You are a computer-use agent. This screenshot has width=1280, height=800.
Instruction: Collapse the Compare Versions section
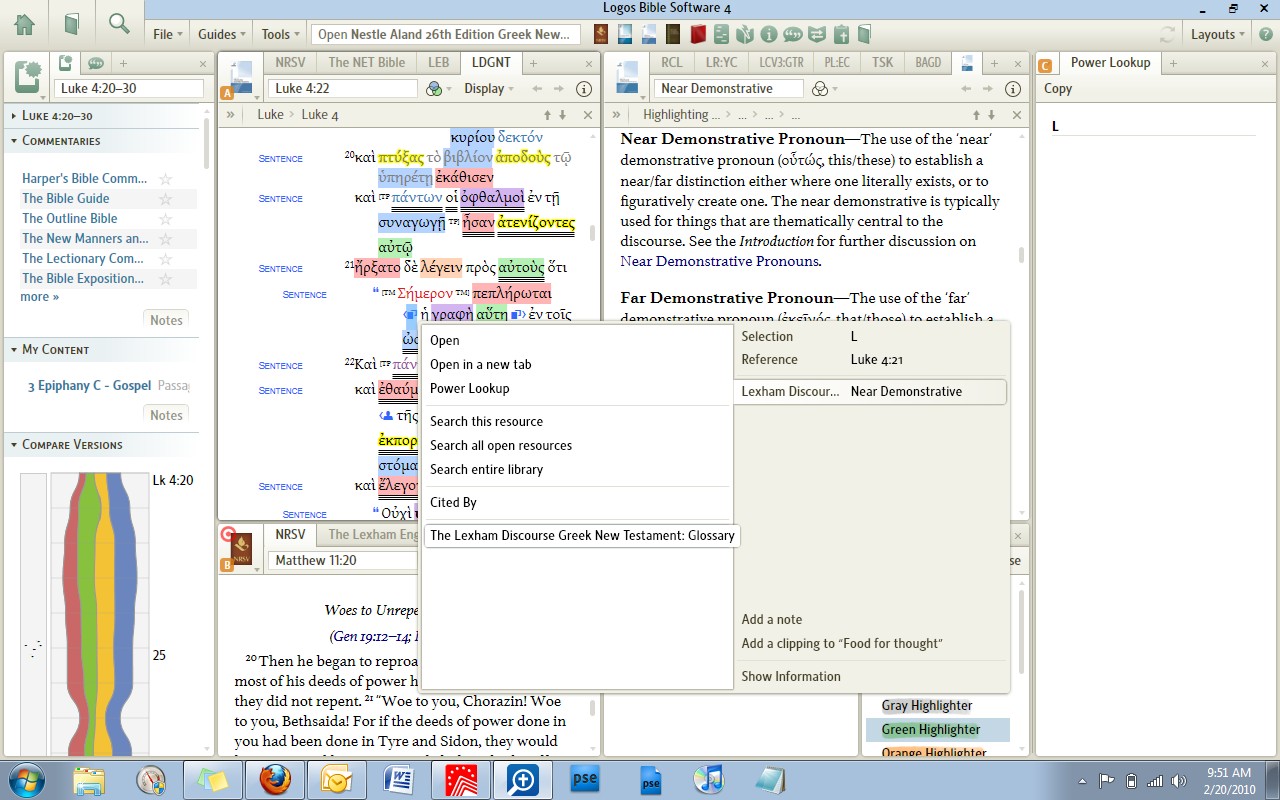[x=14, y=444]
